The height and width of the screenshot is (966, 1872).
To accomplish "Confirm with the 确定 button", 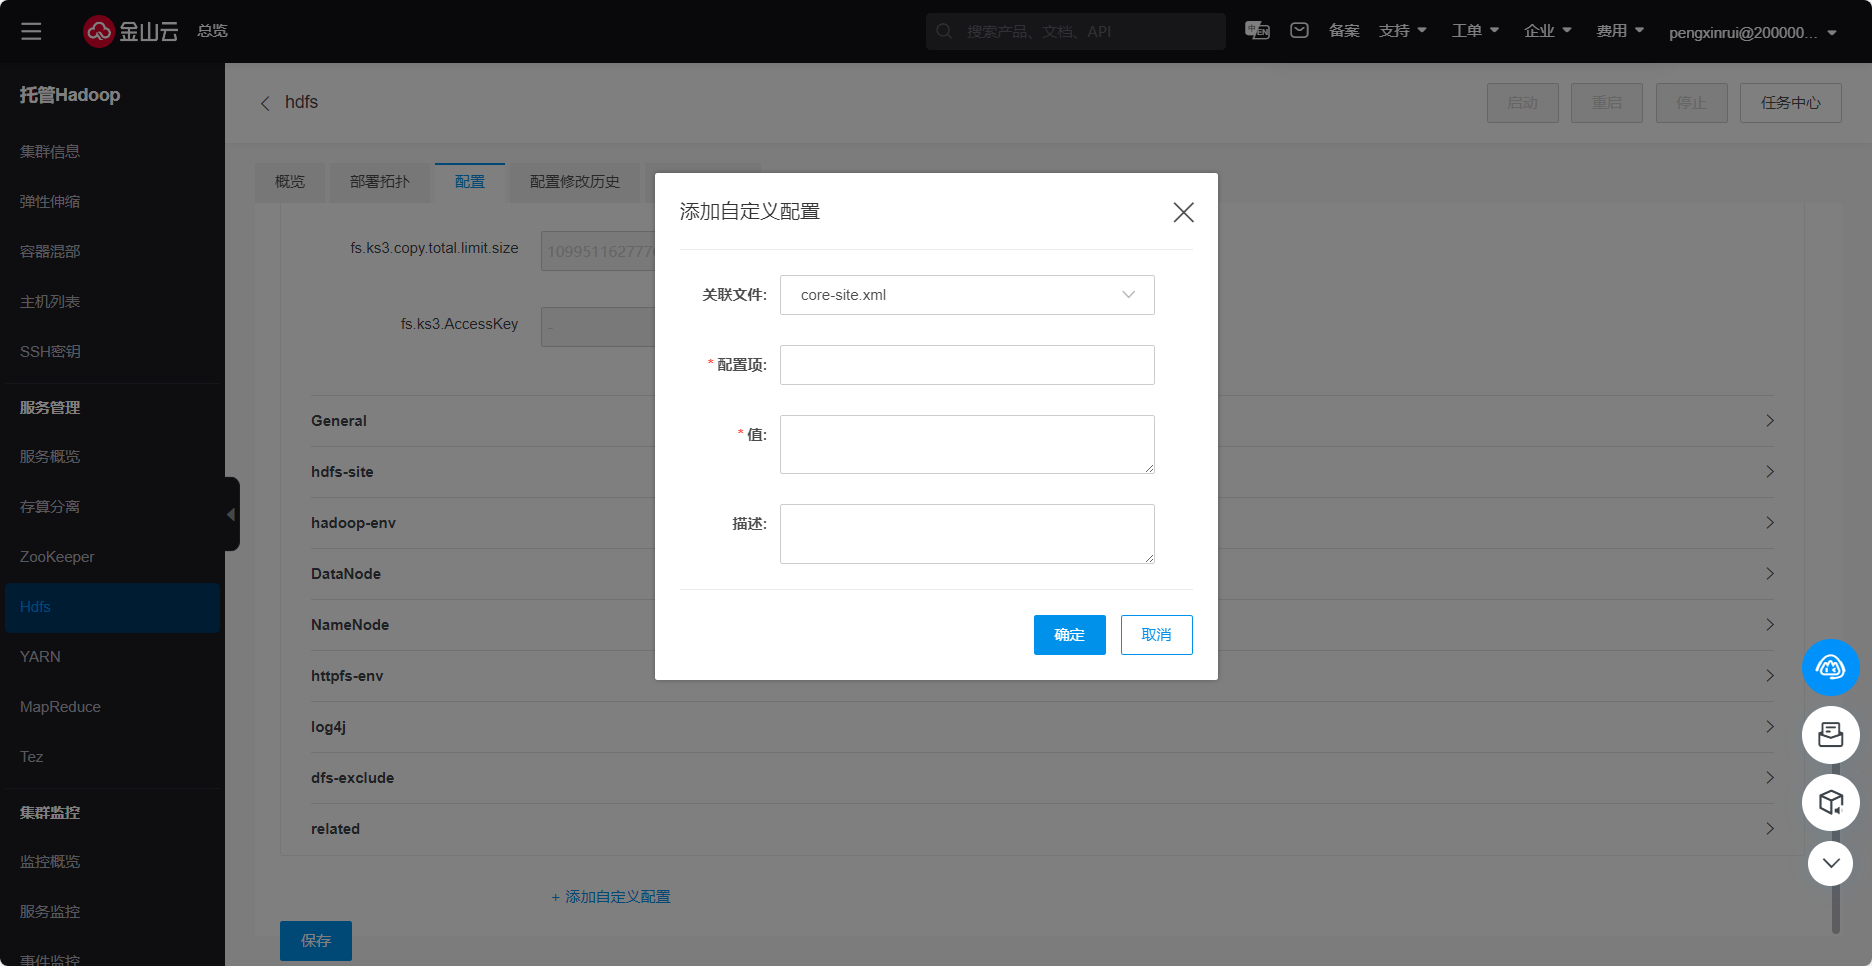I will coord(1069,635).
